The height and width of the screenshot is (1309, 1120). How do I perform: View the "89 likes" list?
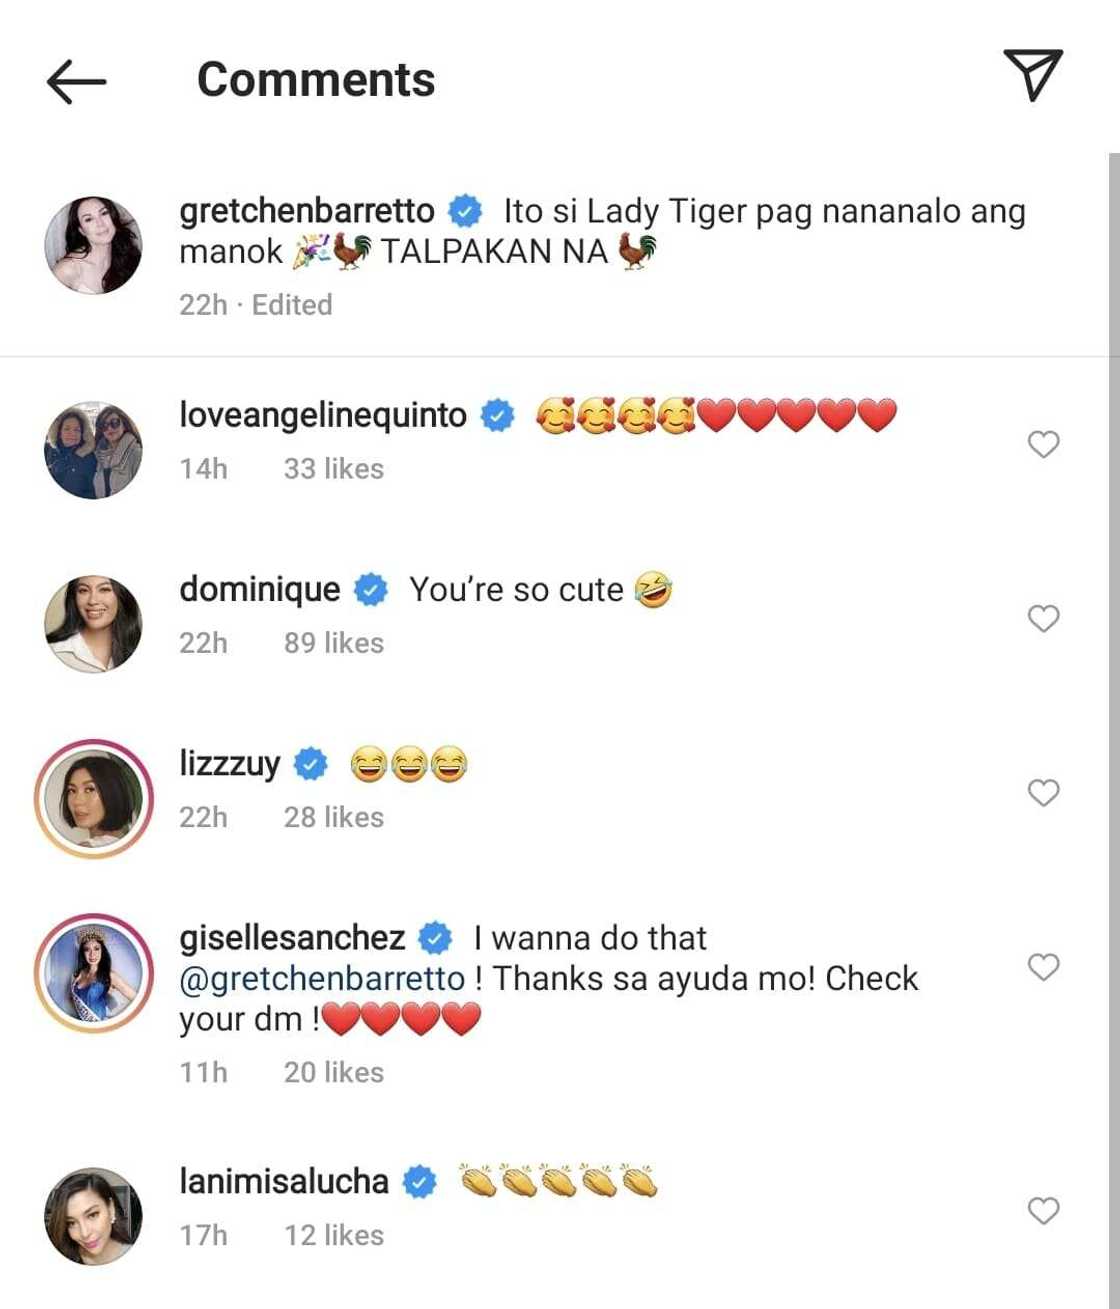tap(333, 643)
